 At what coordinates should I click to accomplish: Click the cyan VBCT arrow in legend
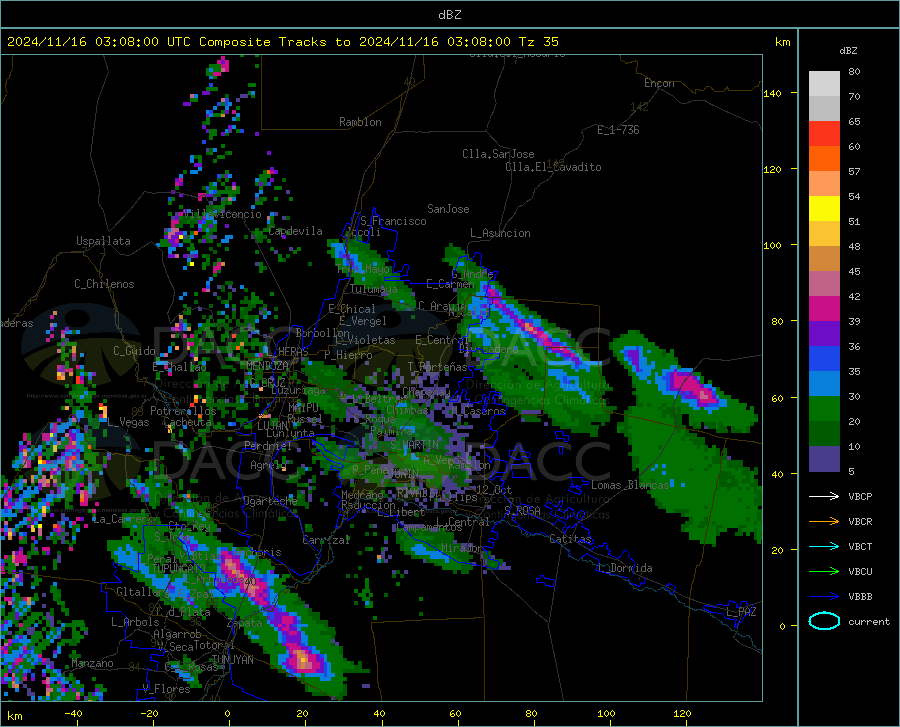point(824,546)
